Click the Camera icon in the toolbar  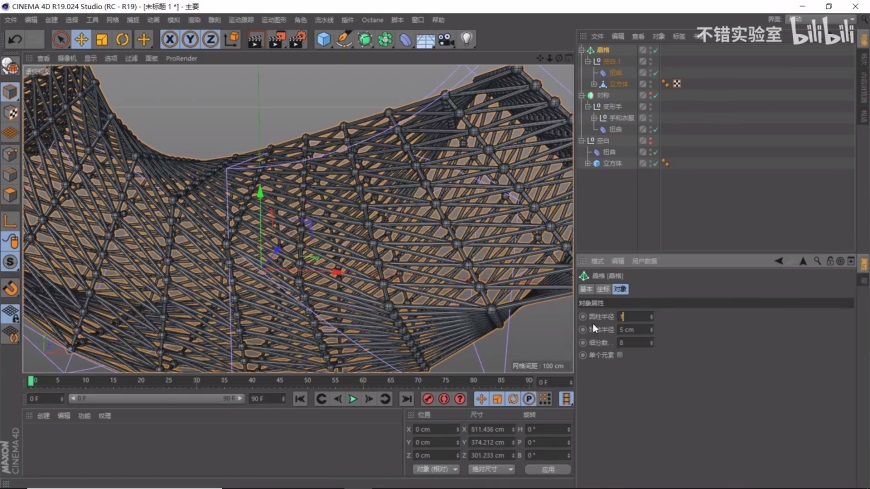click(446, 39)
